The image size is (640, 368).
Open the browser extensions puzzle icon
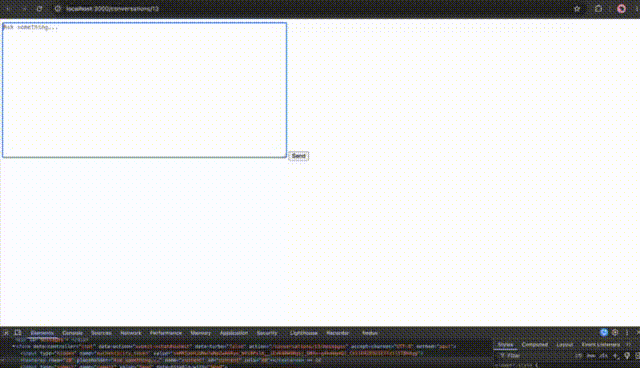[598, 9]
